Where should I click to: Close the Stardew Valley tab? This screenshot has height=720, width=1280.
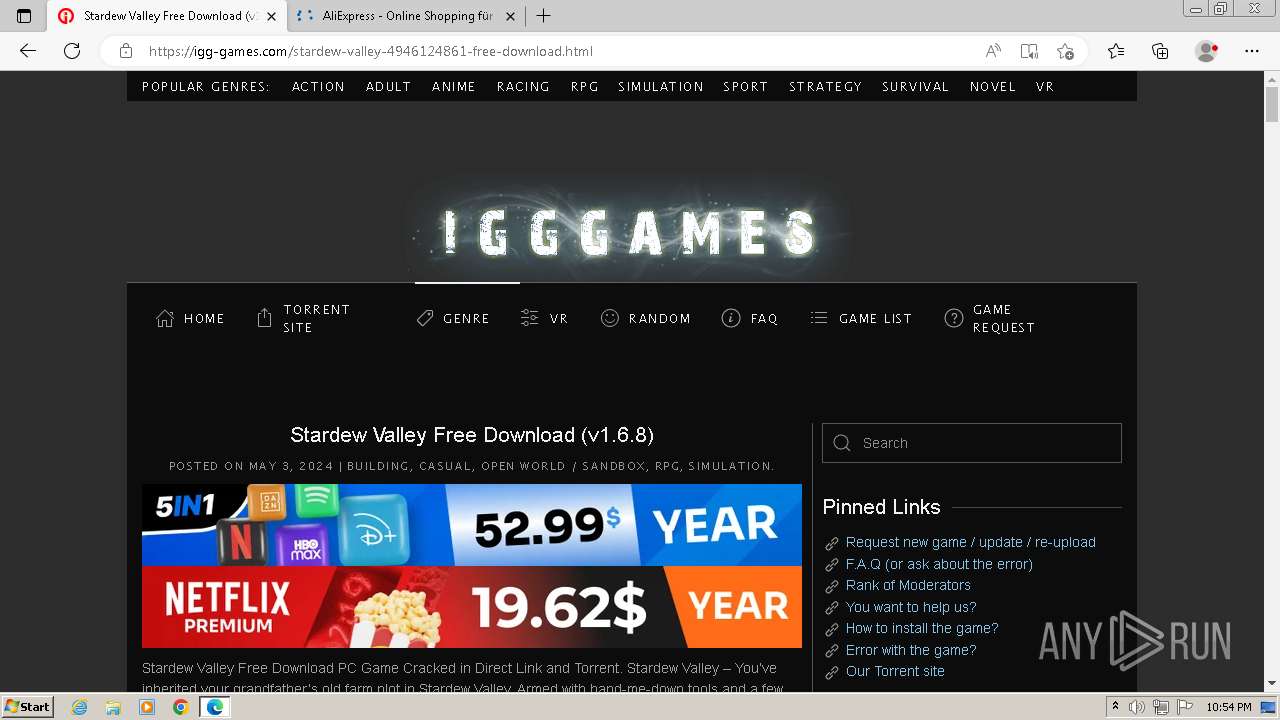(271, 16)
